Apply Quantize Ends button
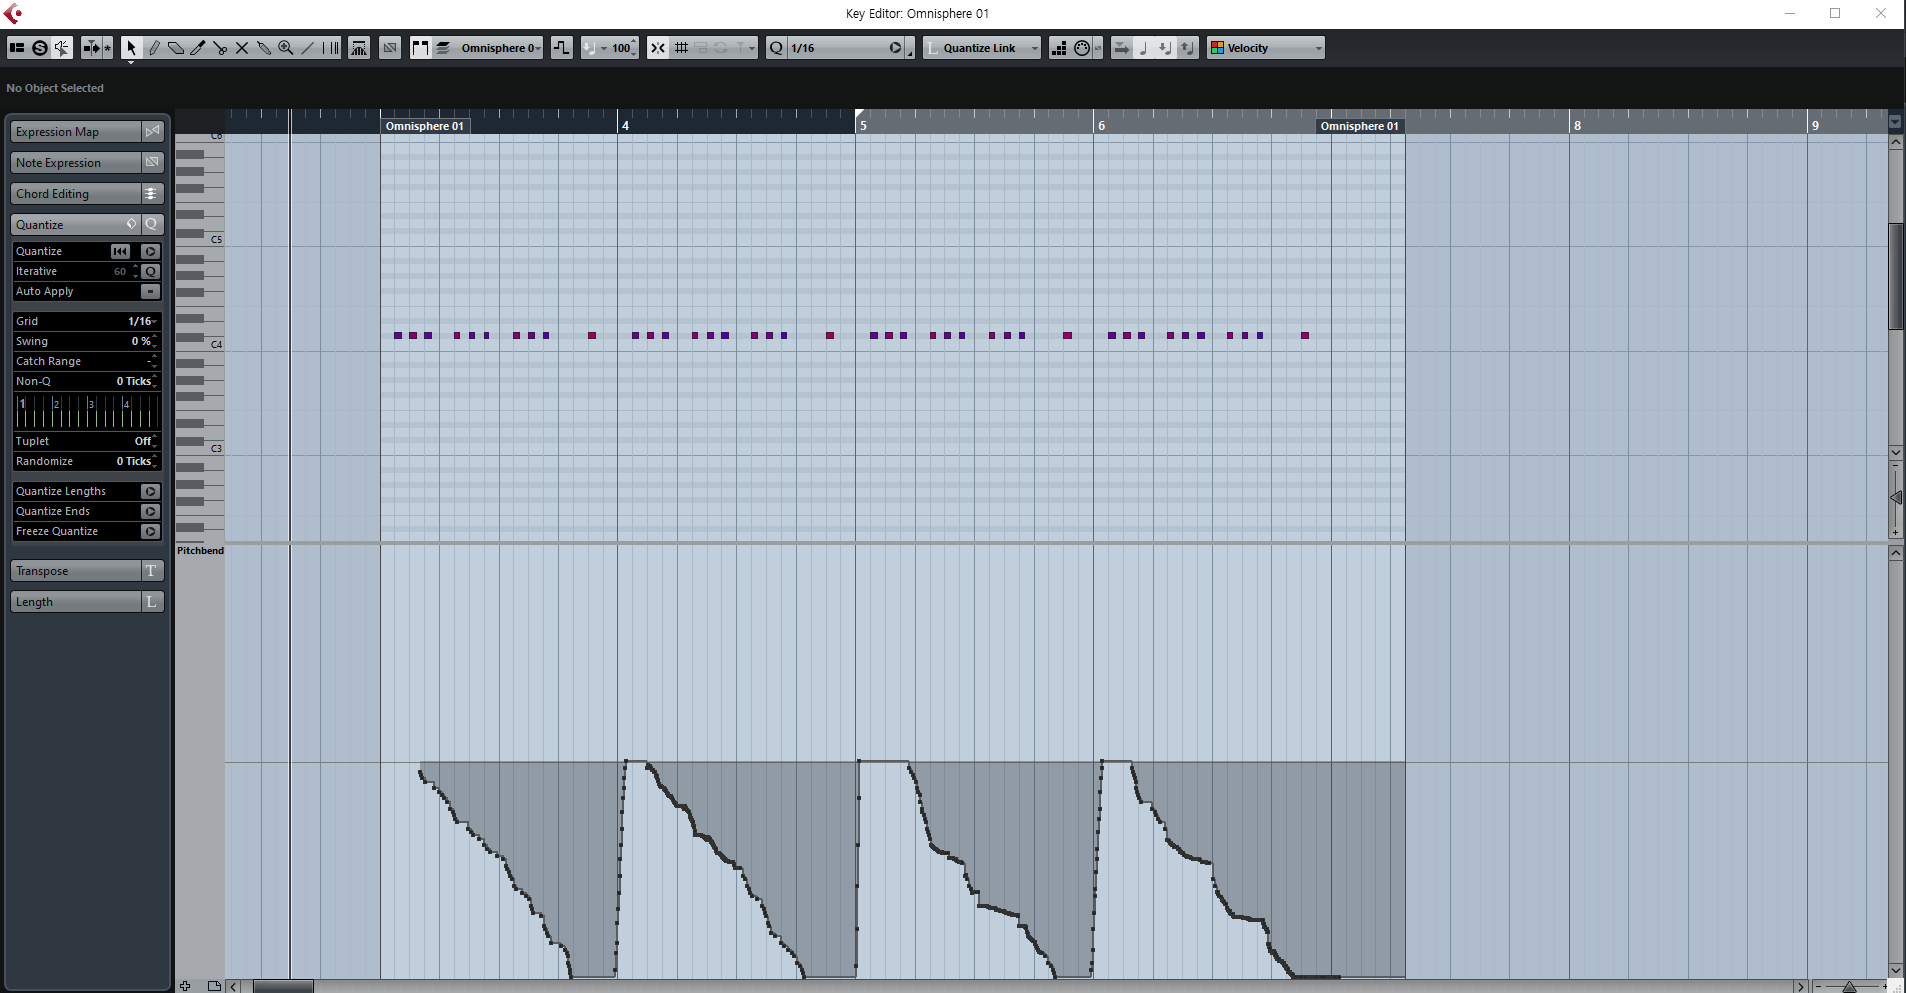This screenshot has height=993, width=1906. point(150,511)
